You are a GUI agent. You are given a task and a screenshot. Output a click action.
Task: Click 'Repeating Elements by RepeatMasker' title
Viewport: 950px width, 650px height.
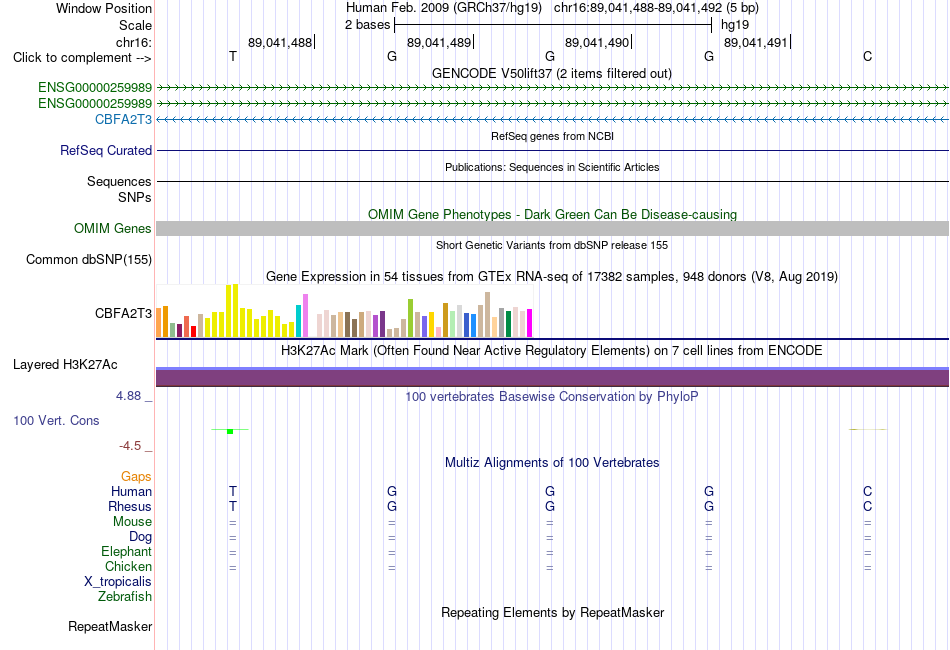coord(553,612)
